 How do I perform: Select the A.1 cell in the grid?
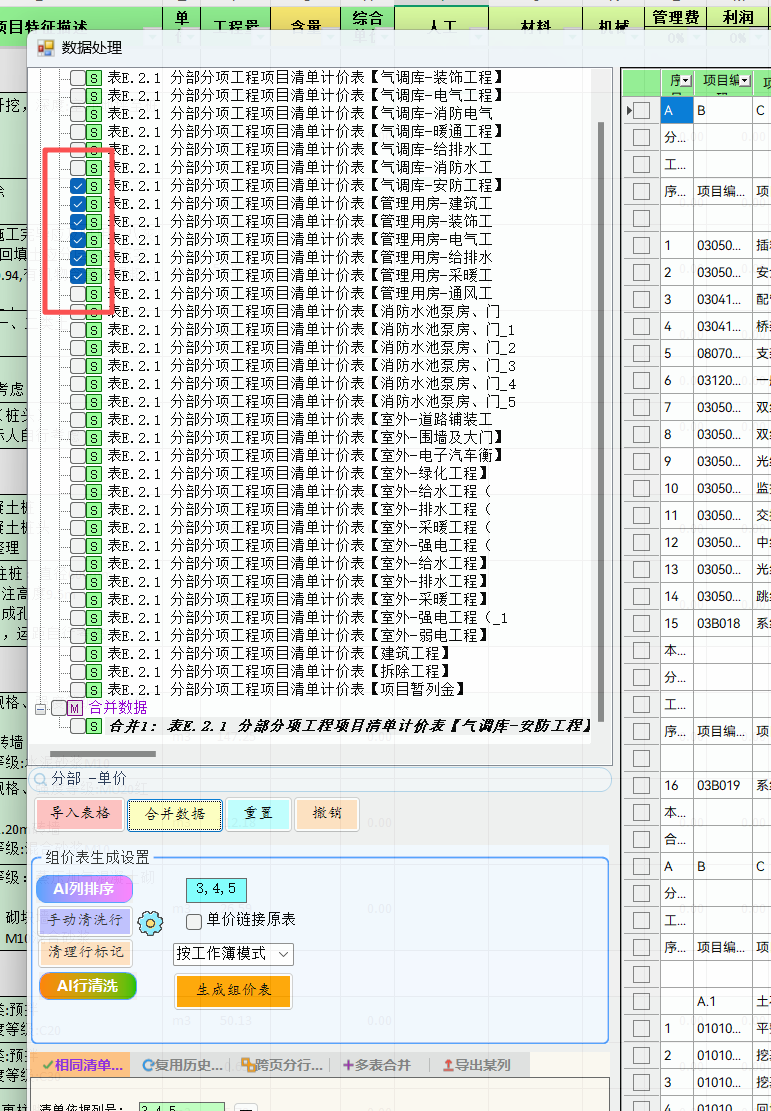pyautogui.click(x=722, y=1001)
